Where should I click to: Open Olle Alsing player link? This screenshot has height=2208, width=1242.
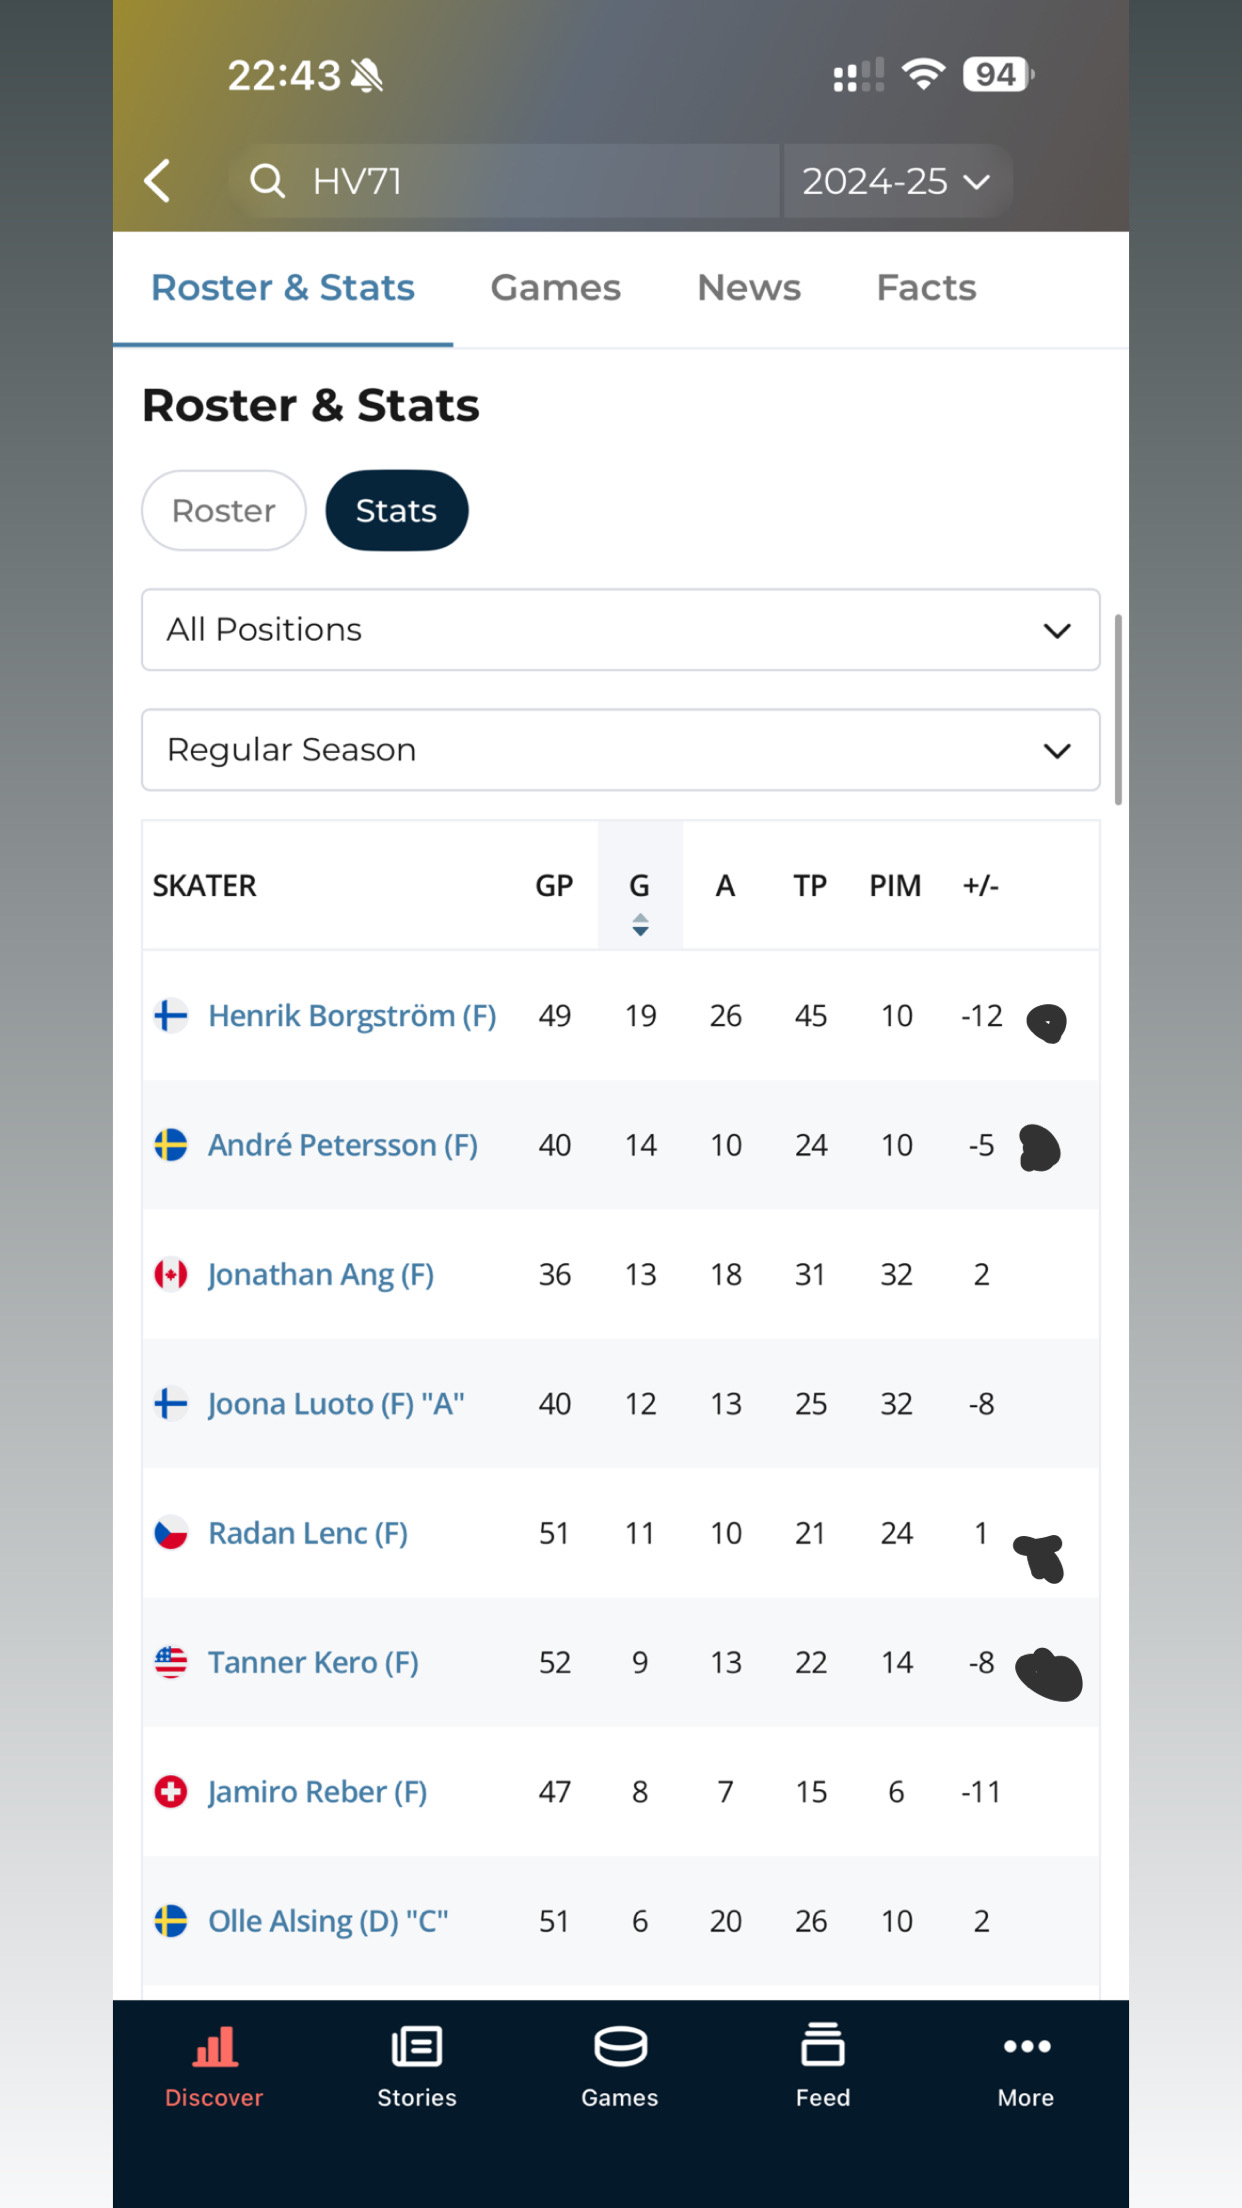point(327,1921)
